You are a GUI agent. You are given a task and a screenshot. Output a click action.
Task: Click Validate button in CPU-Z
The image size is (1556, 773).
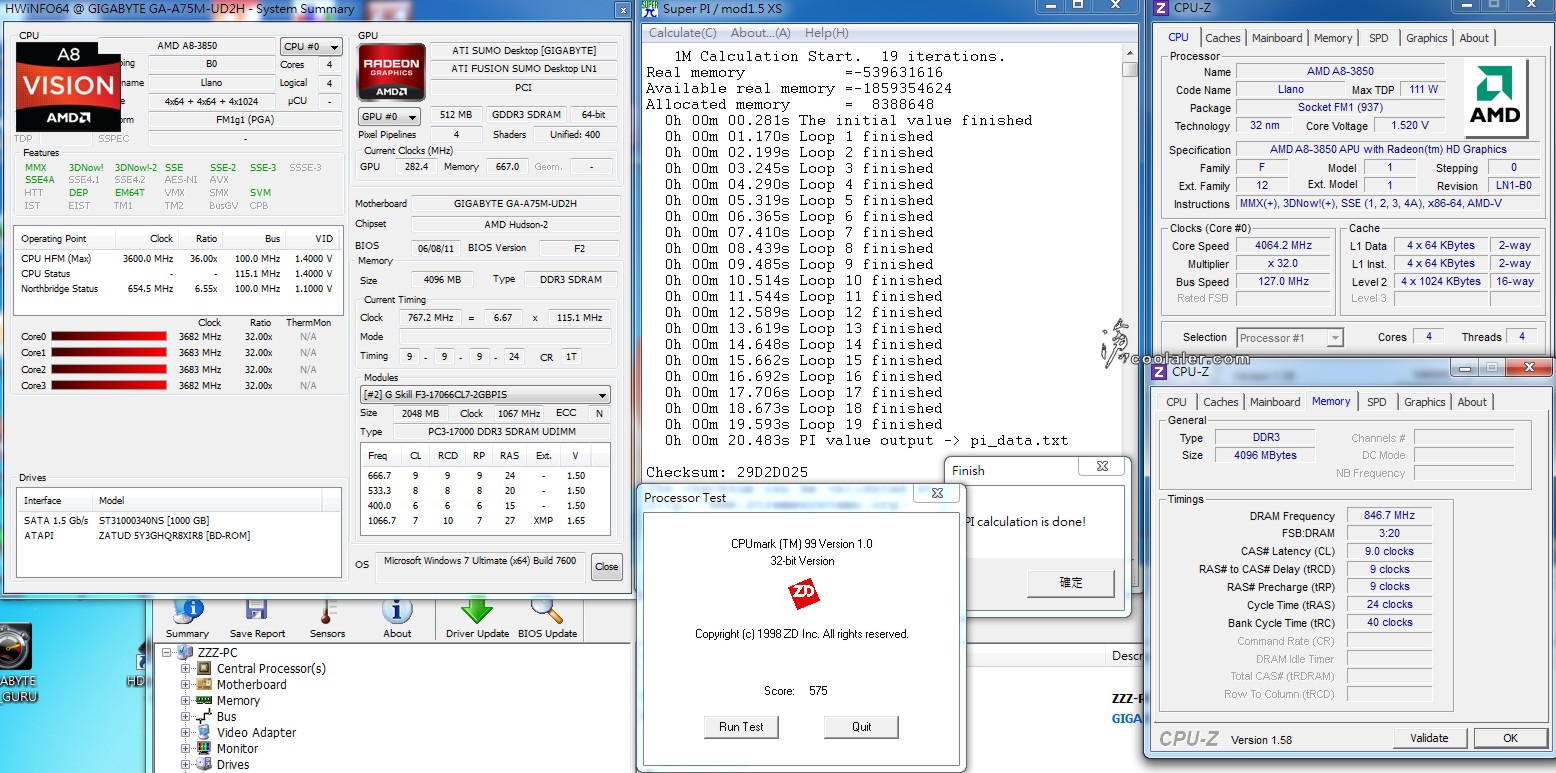[1429, 738]
